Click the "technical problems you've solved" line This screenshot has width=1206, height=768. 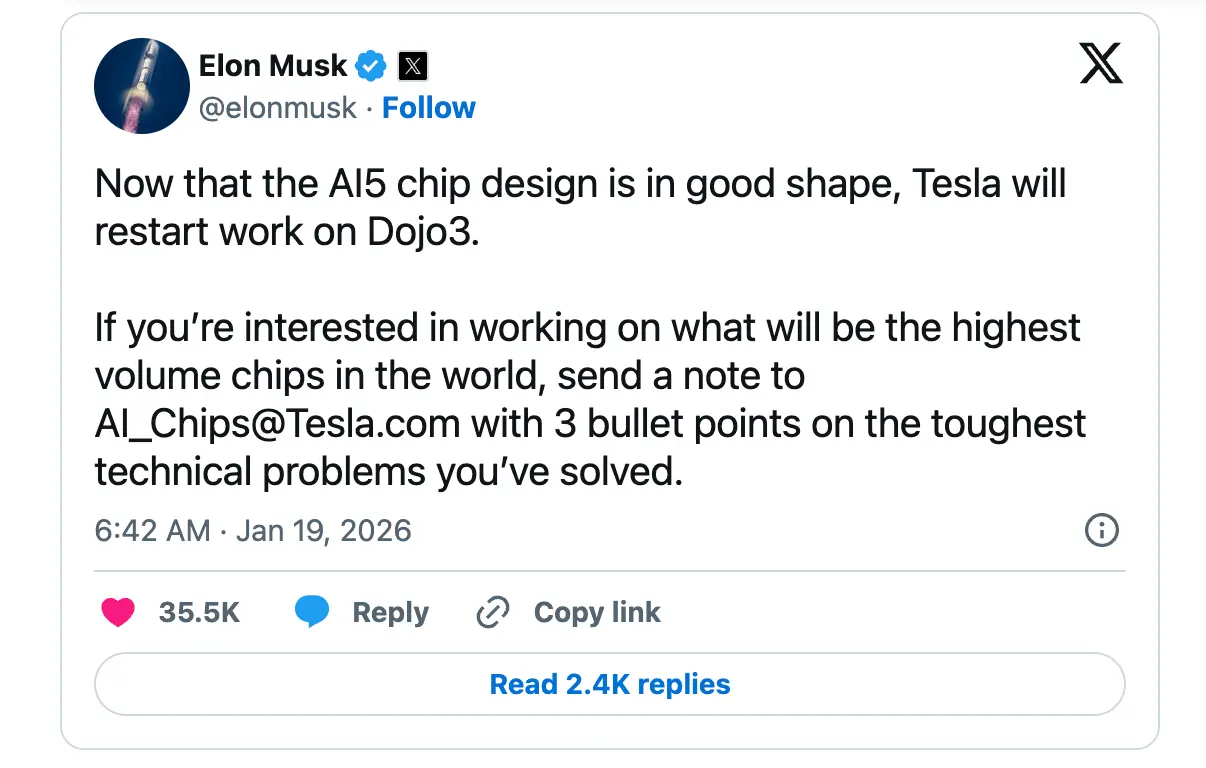click(388, 472)
